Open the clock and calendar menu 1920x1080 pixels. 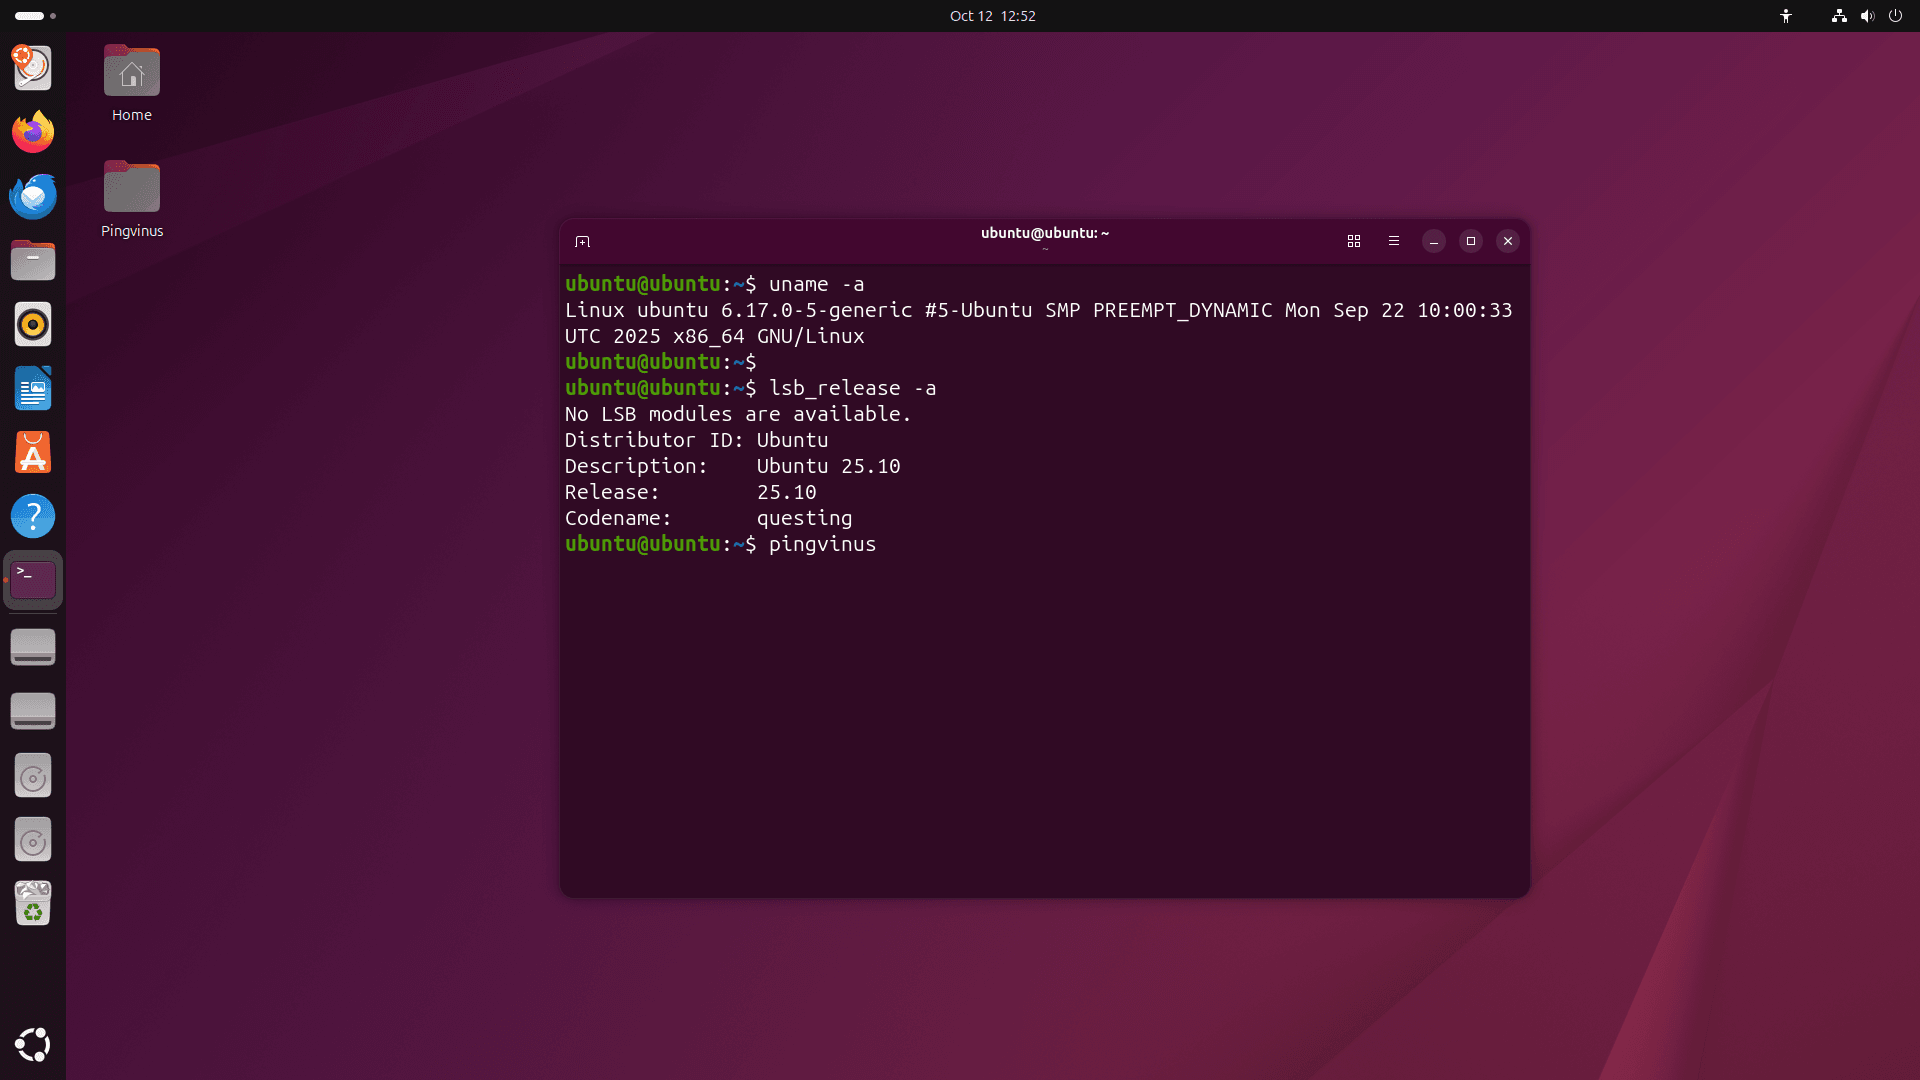992,16
